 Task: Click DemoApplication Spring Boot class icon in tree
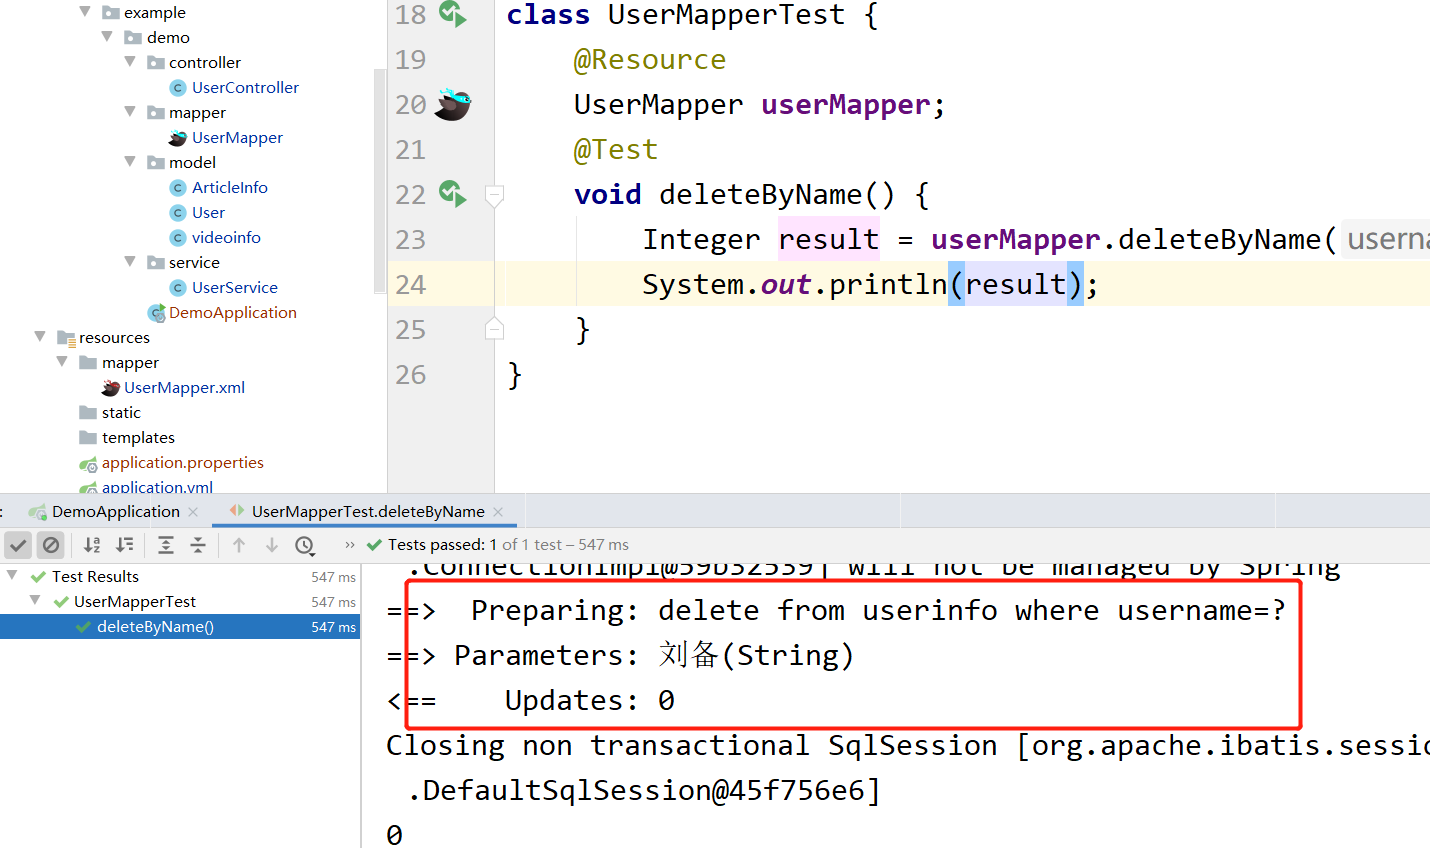[156, 313]
